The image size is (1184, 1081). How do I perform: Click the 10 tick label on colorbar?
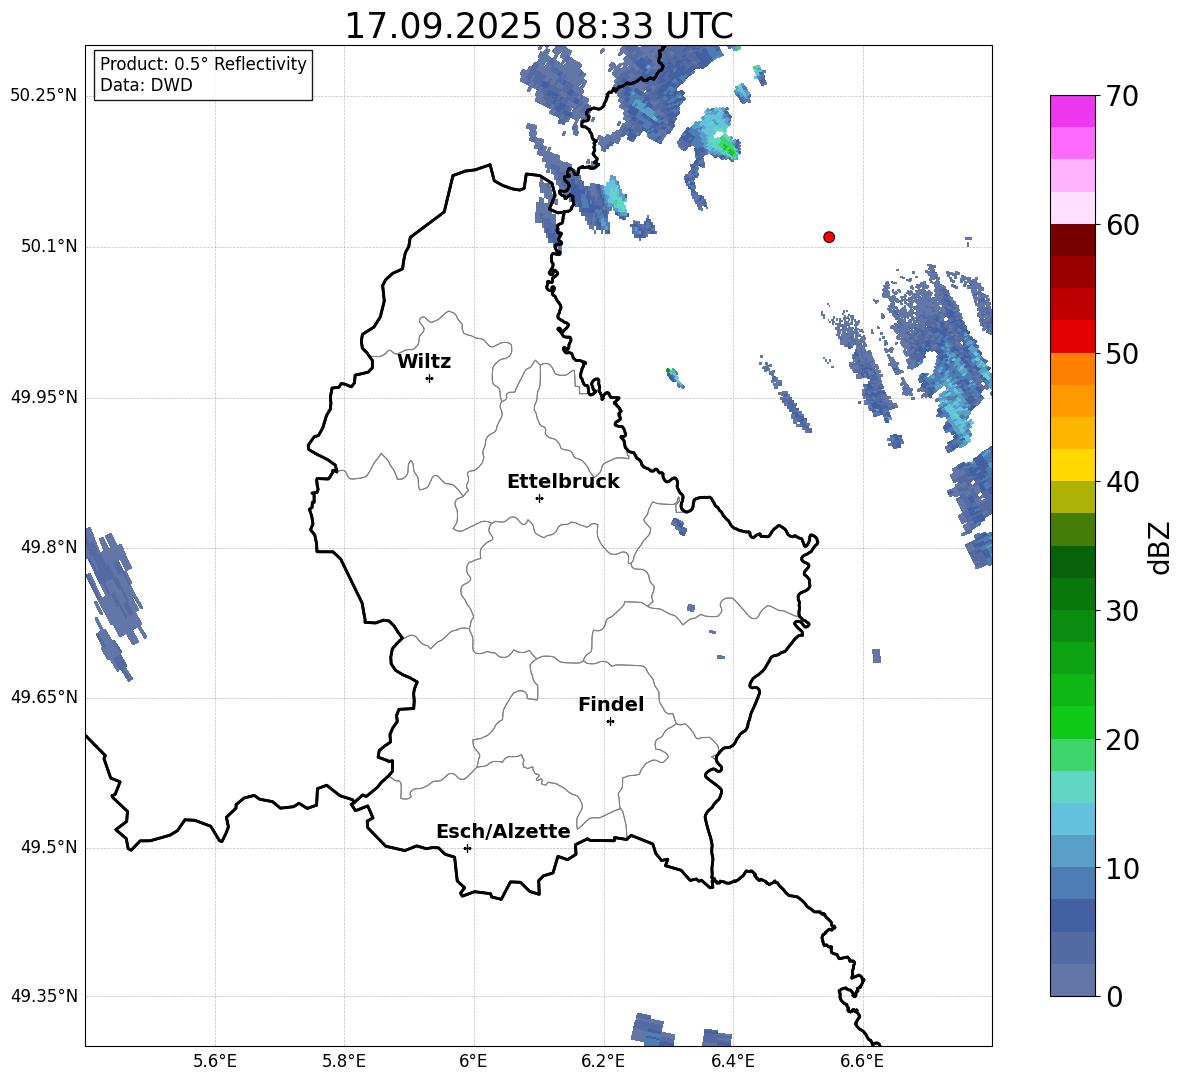point(1122,868)
